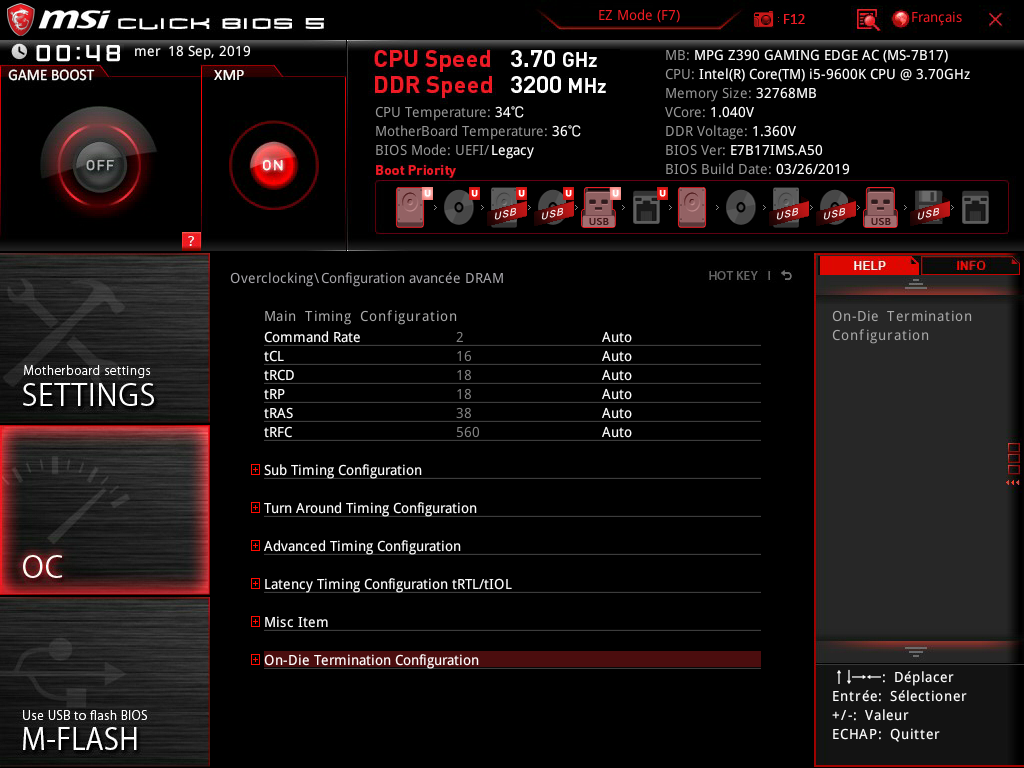The width and height of the screenshot is (1024, 768).
Task: Open the SETTINGS motherboard settings section
Action: (x=104, y=338)
